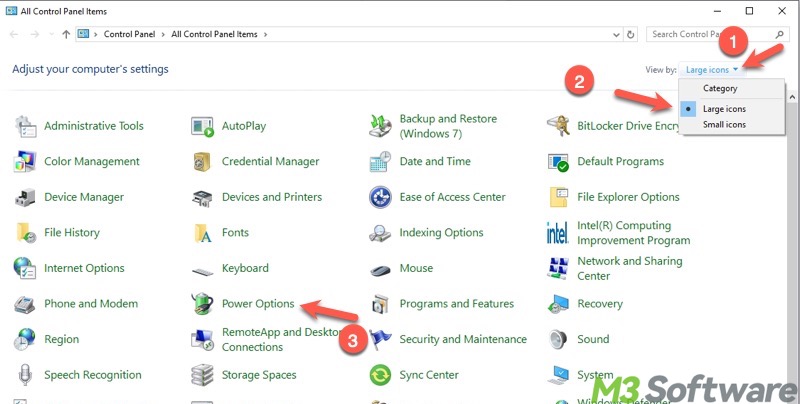Expand the All Control Panel Items breadcrumb arrow
This screenshot has width=800, height=404.
click(x=265, y=34)
